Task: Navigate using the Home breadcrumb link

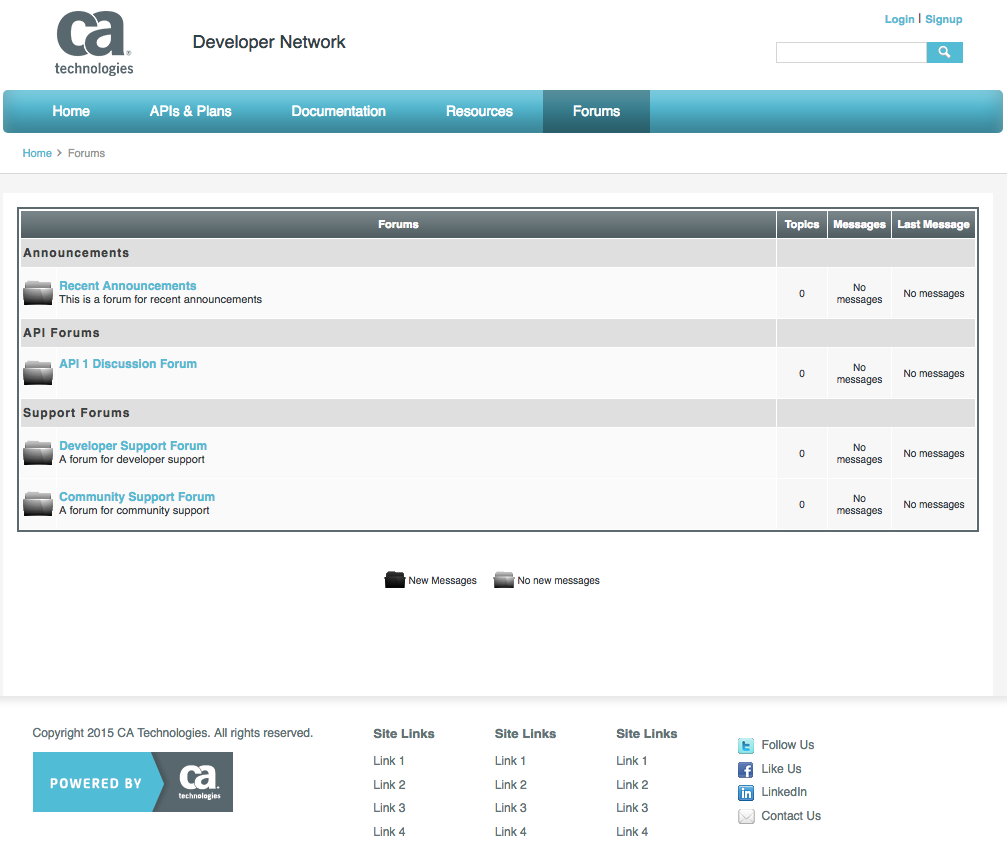Action: click(x=37, y=153)
